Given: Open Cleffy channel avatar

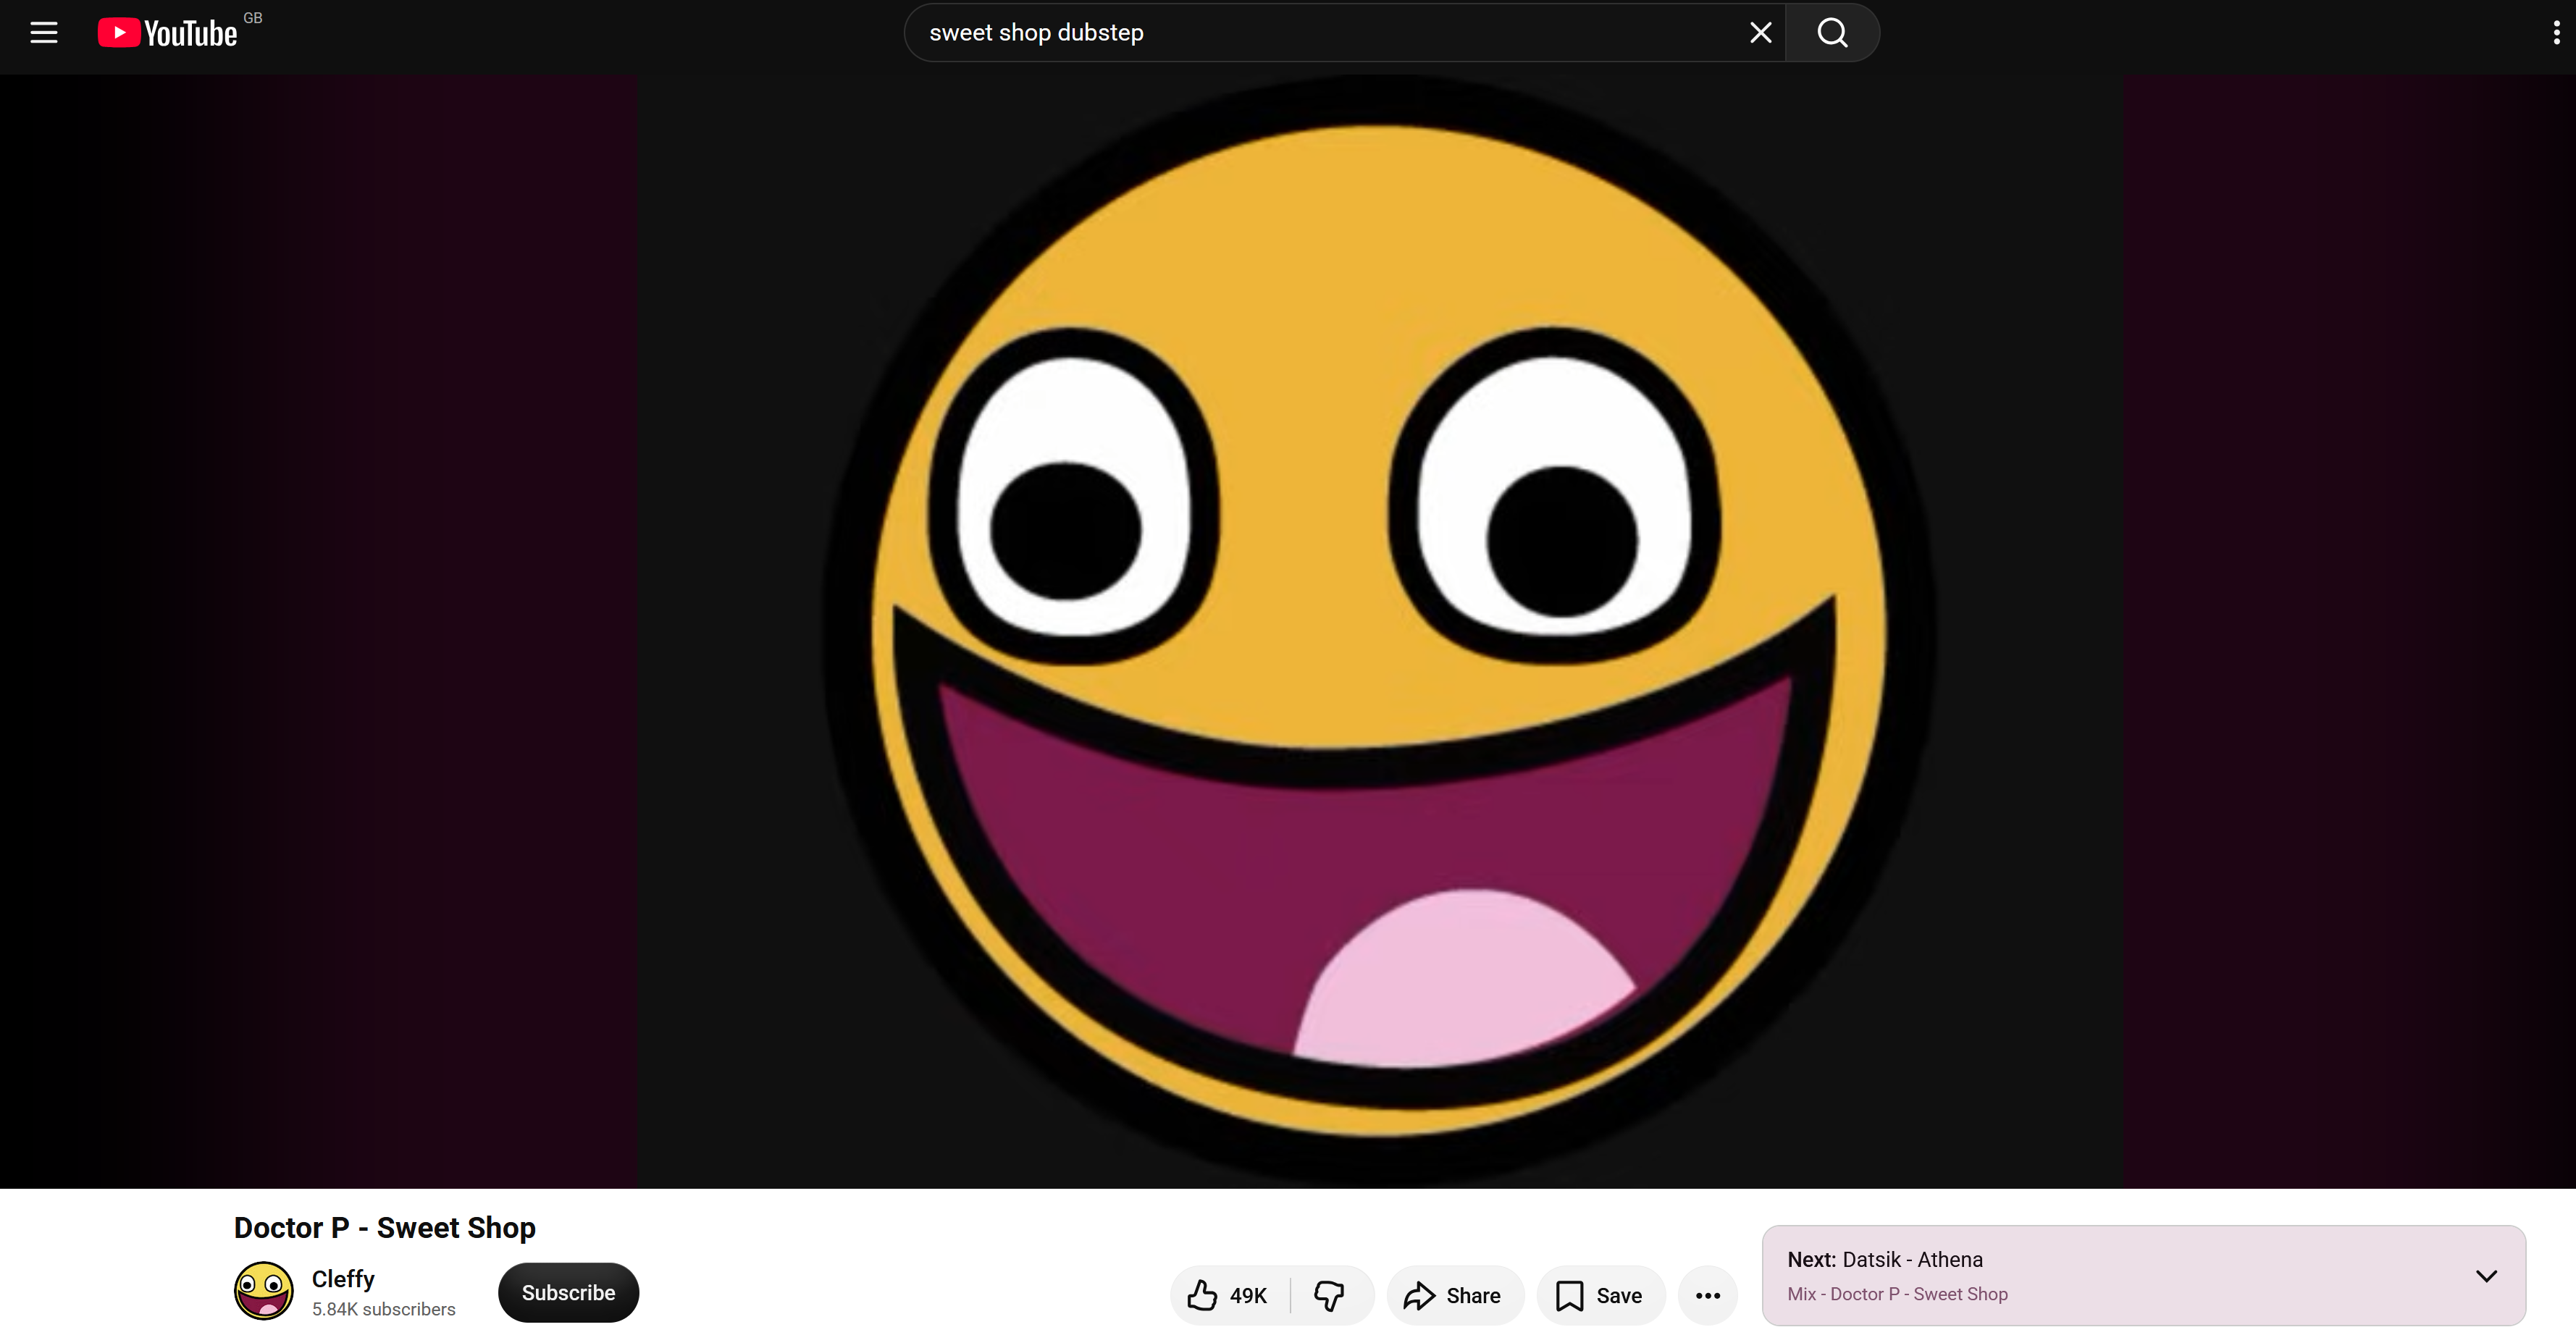Looking at the screenshot, I should click(264, 1291).
